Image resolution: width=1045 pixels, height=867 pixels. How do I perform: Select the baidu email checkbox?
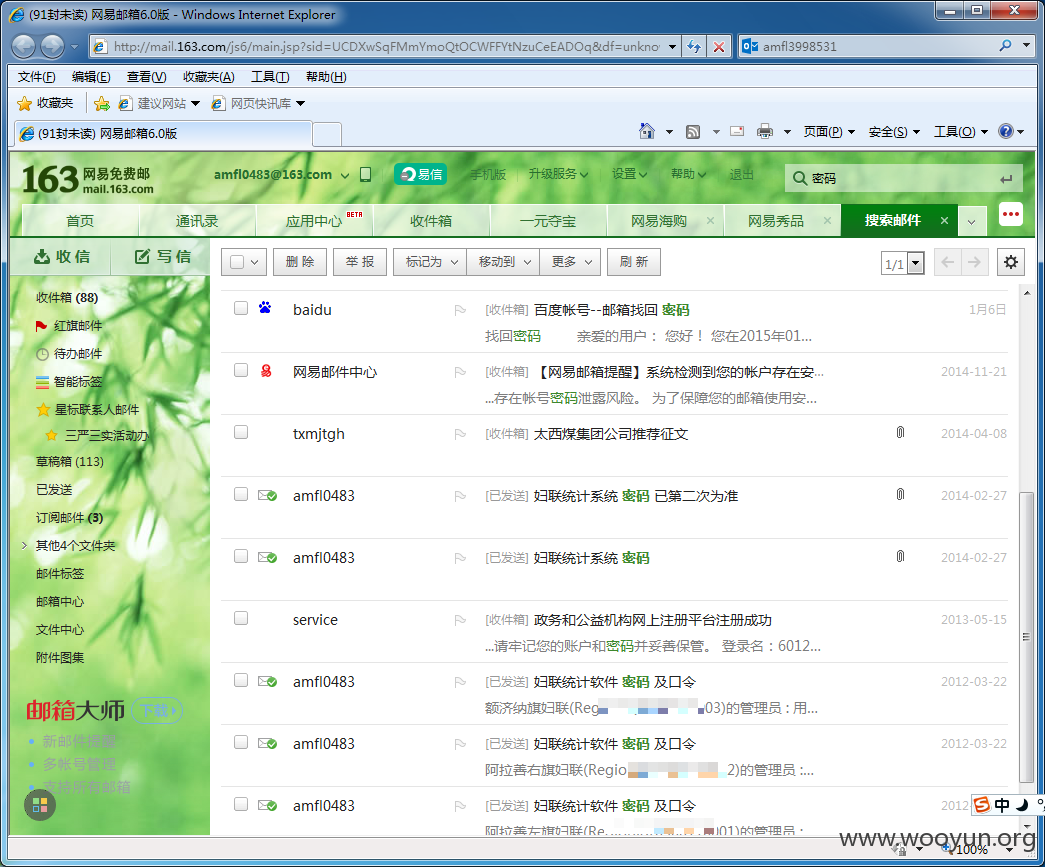[x=241, y=308]
